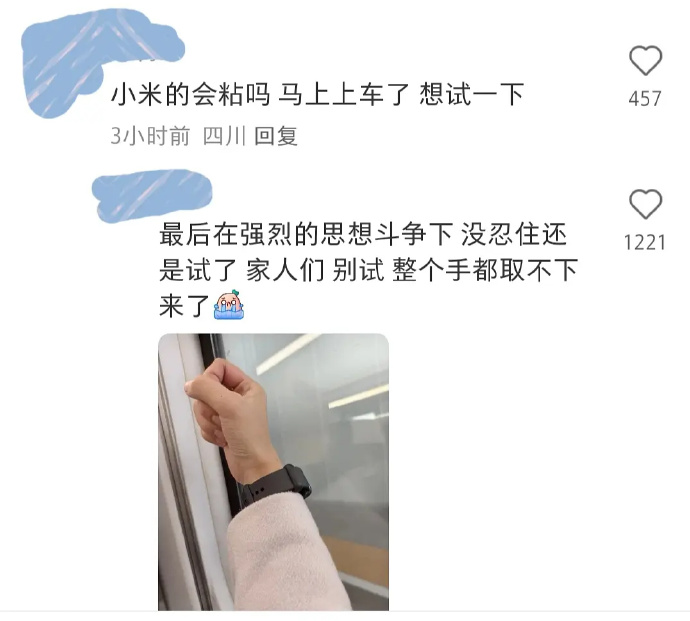Tap the blurred username beside the first avatar

[x=143, y=37]
